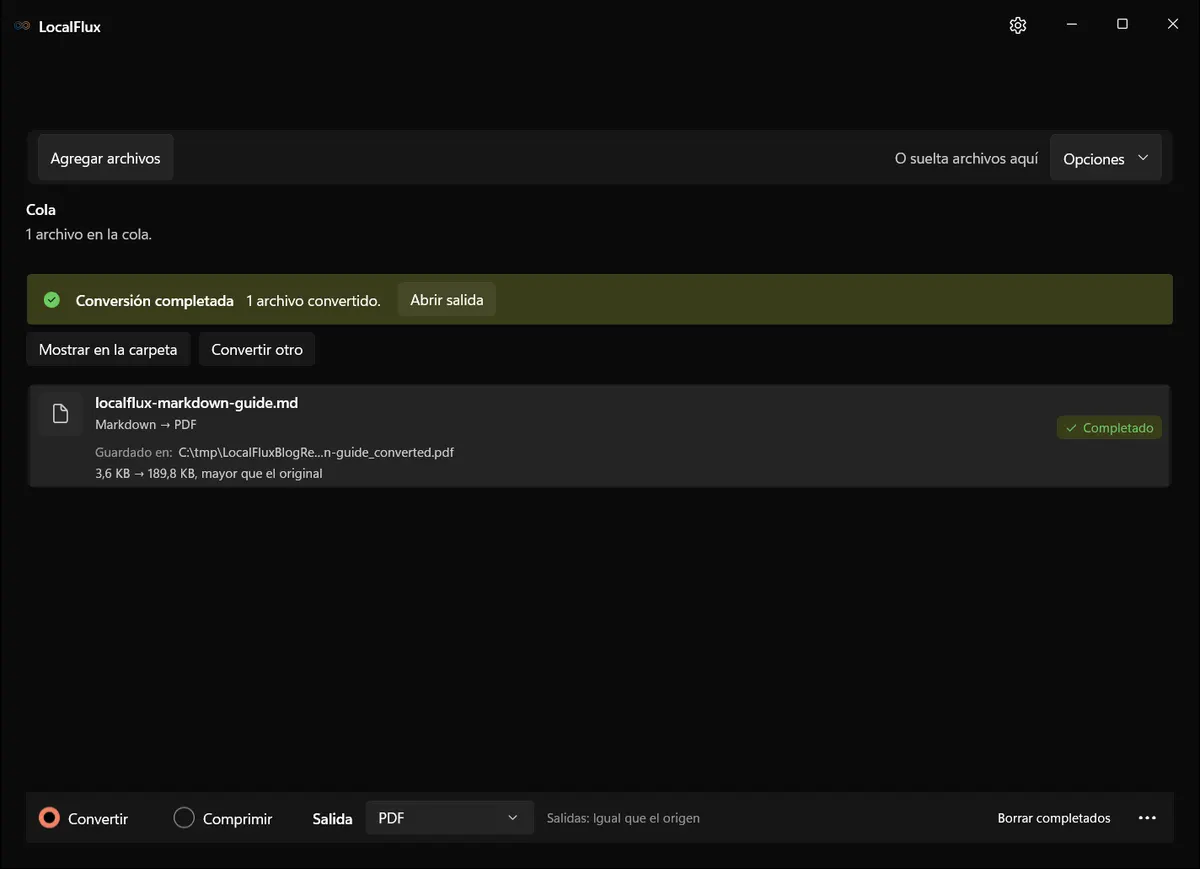The width and height of the screenshot is (1200, 869).
Task: Click the 'O suelta archivos aquí' drop hint
Action: 967,159
